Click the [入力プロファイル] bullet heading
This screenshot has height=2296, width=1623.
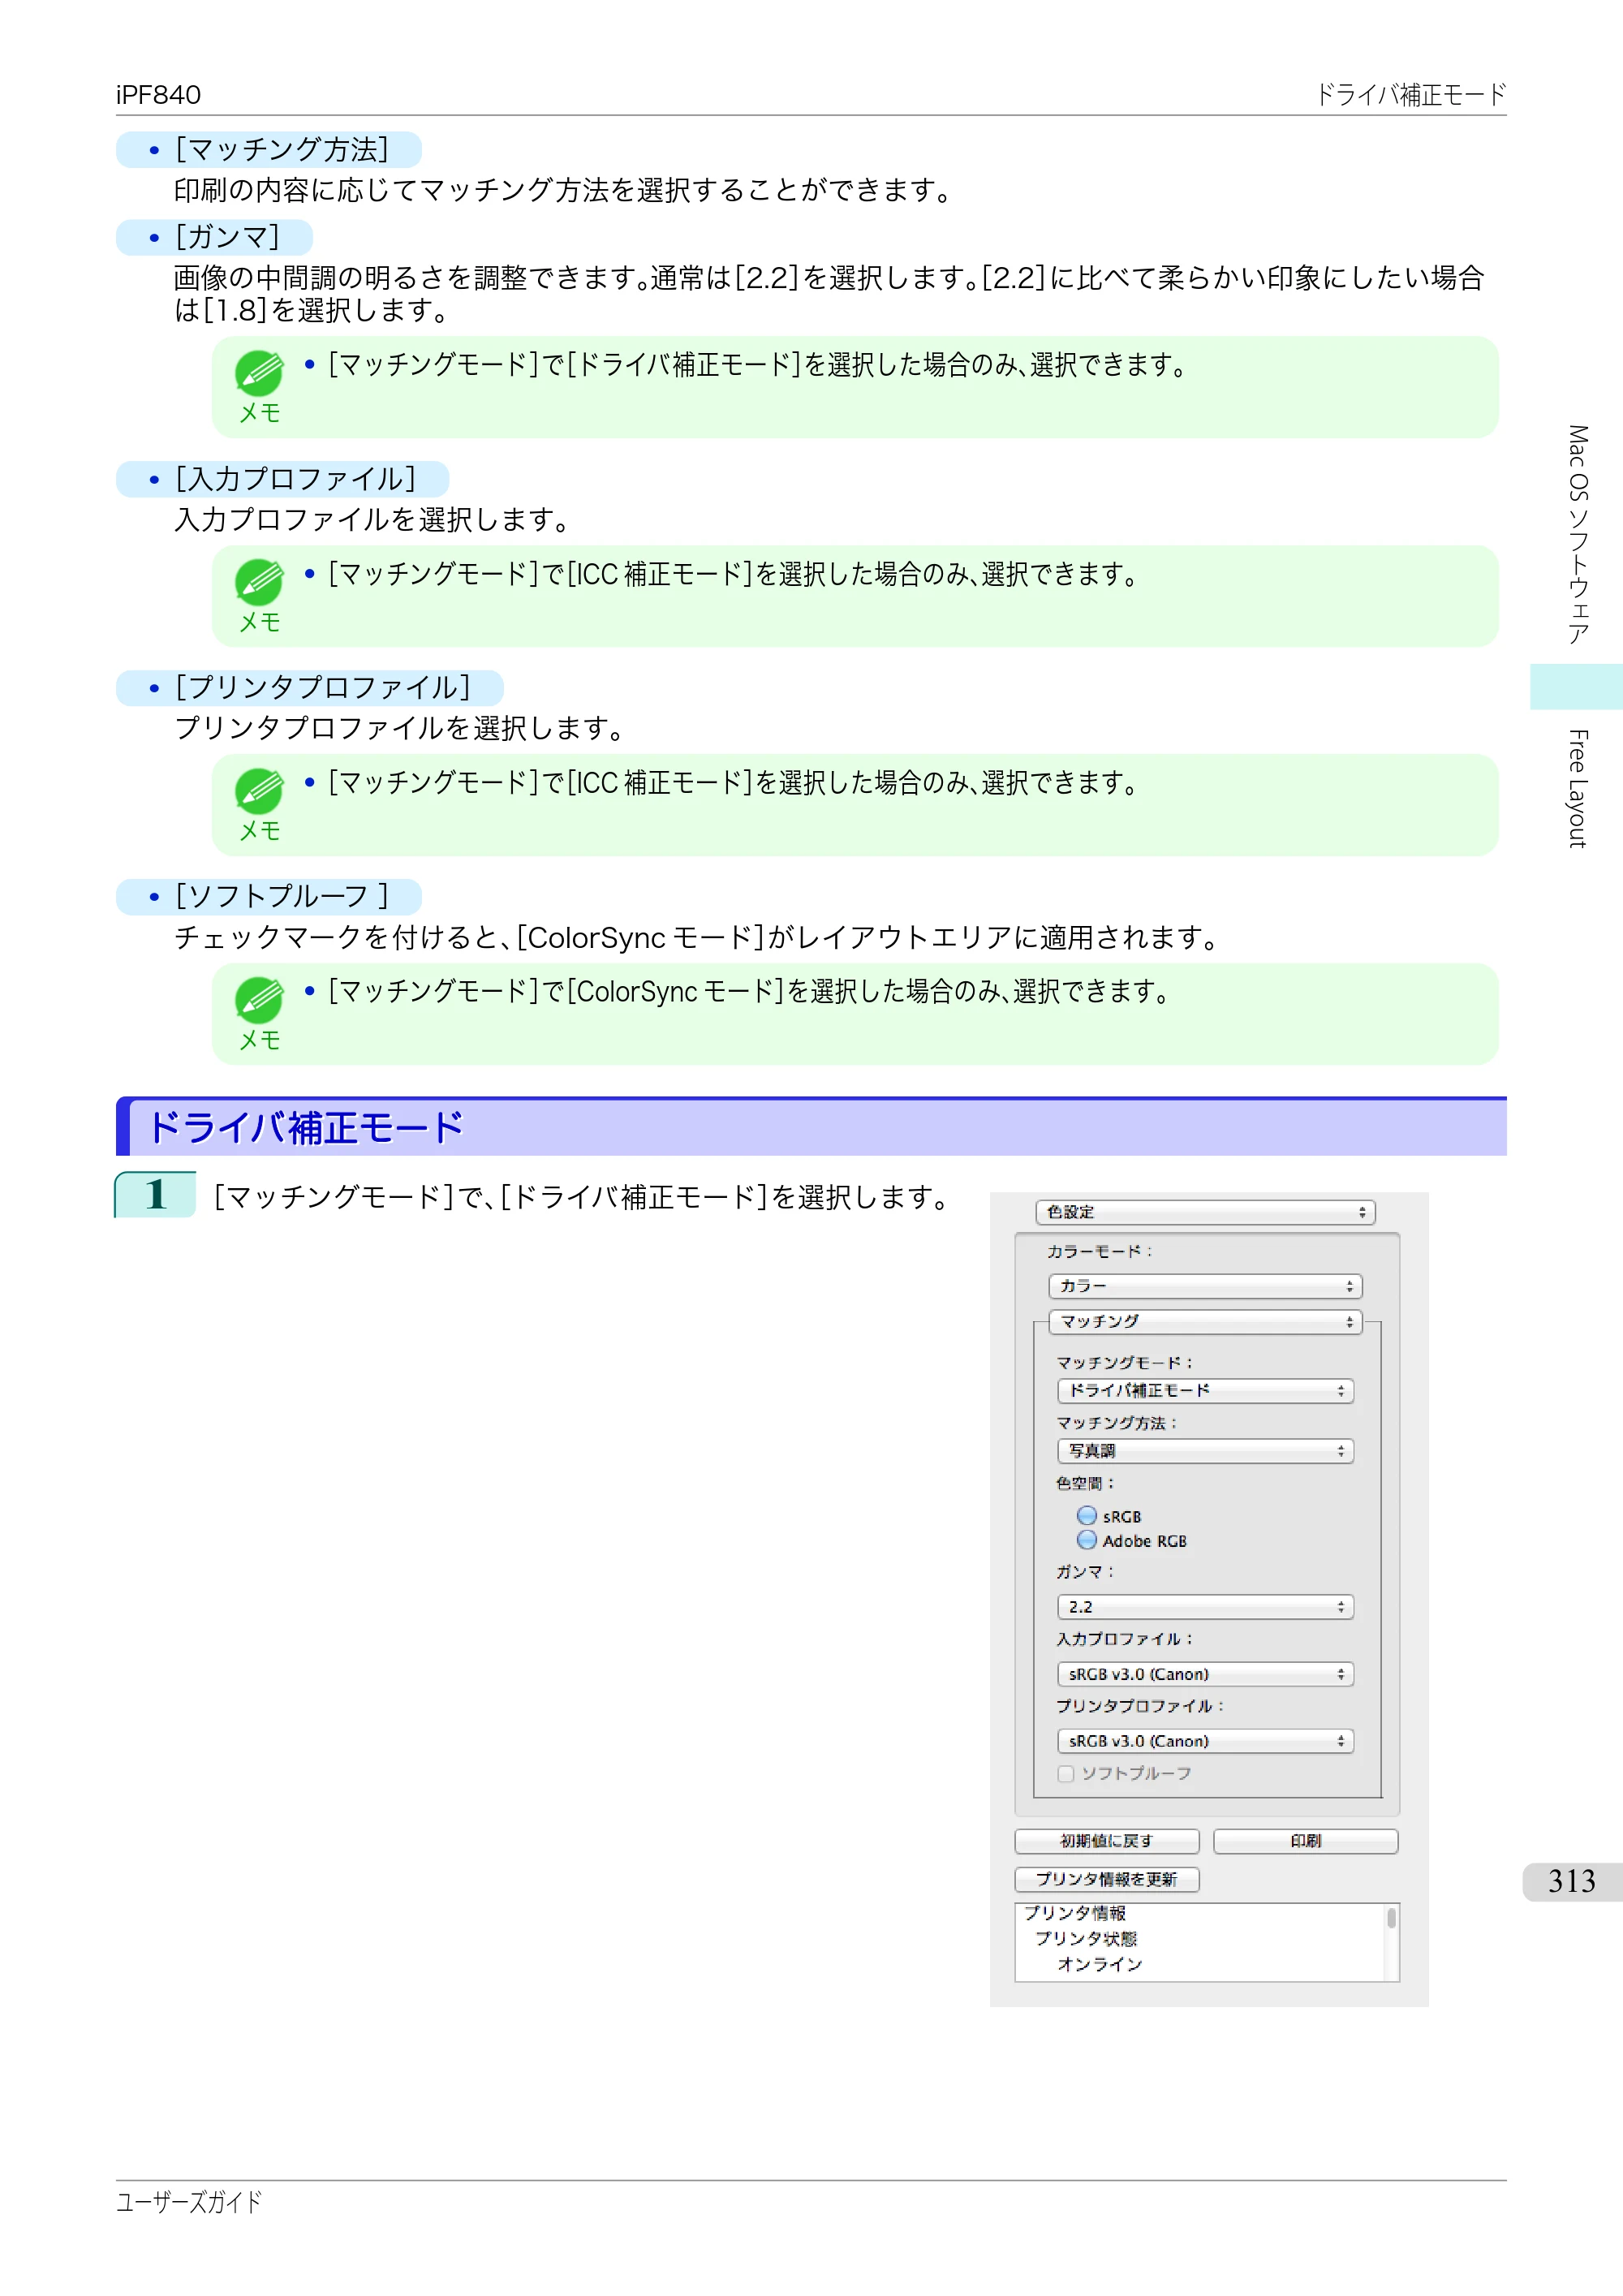click(283, 479)
